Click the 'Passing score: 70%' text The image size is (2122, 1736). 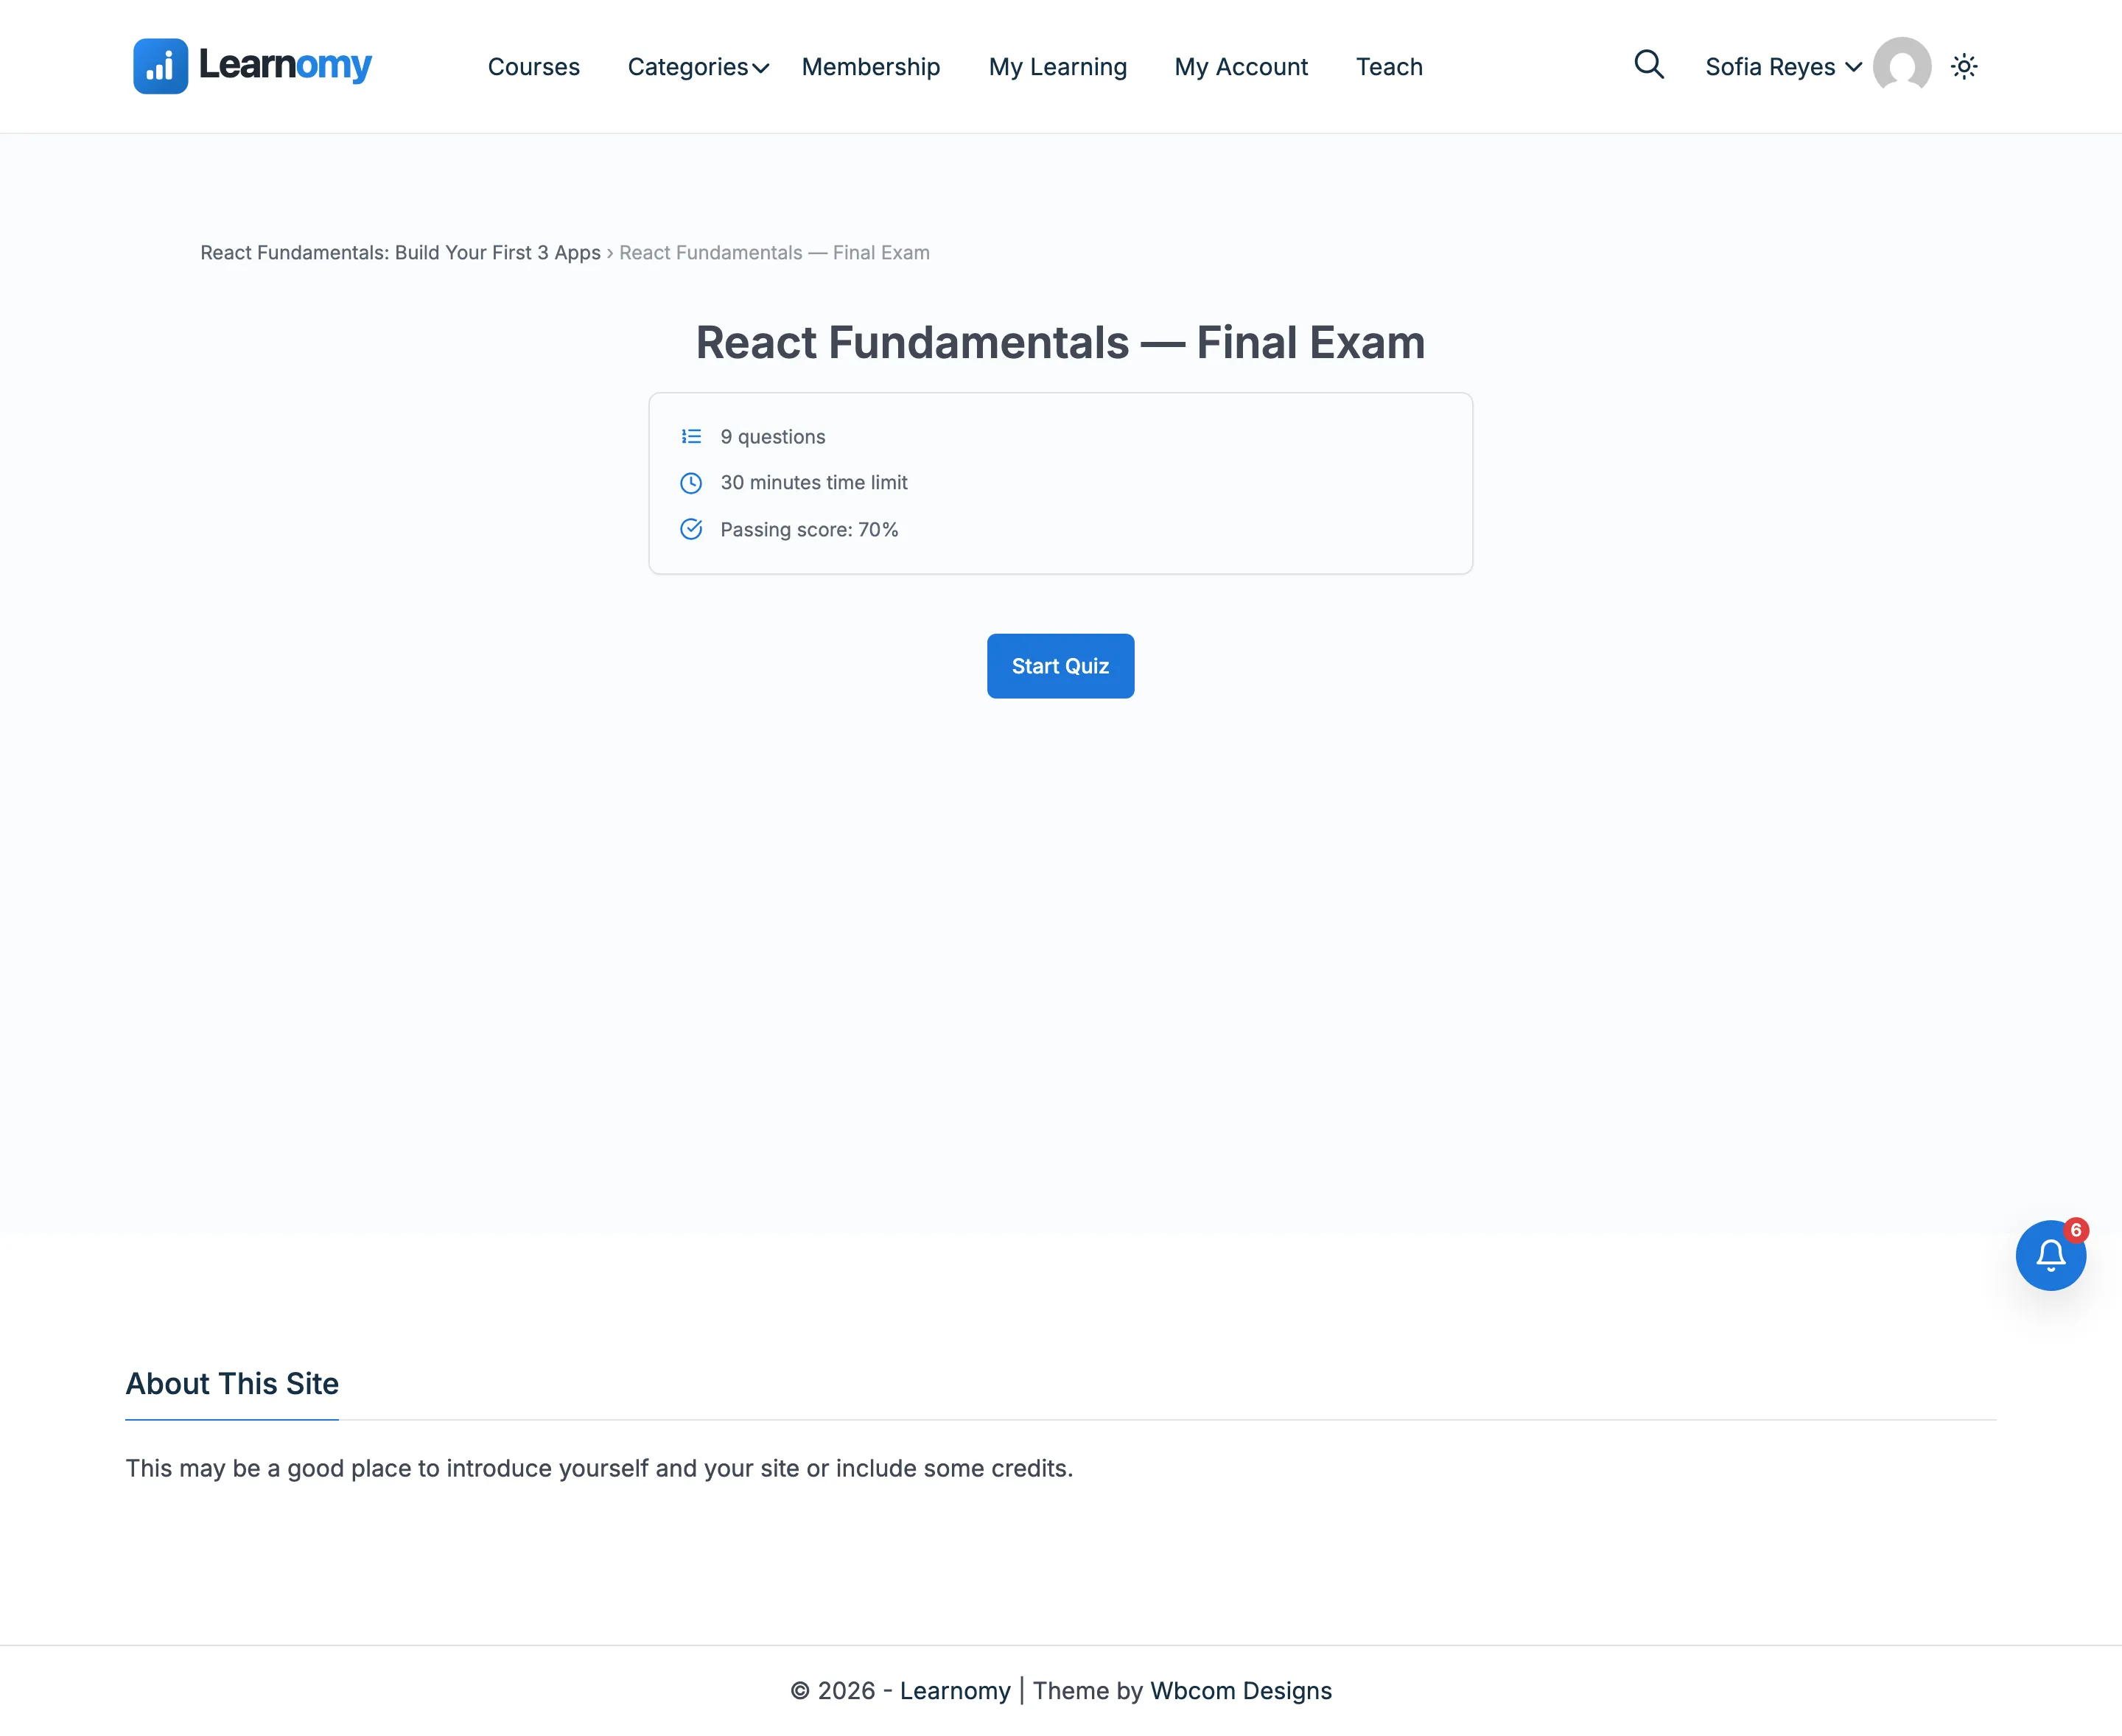tap(809, 530)
